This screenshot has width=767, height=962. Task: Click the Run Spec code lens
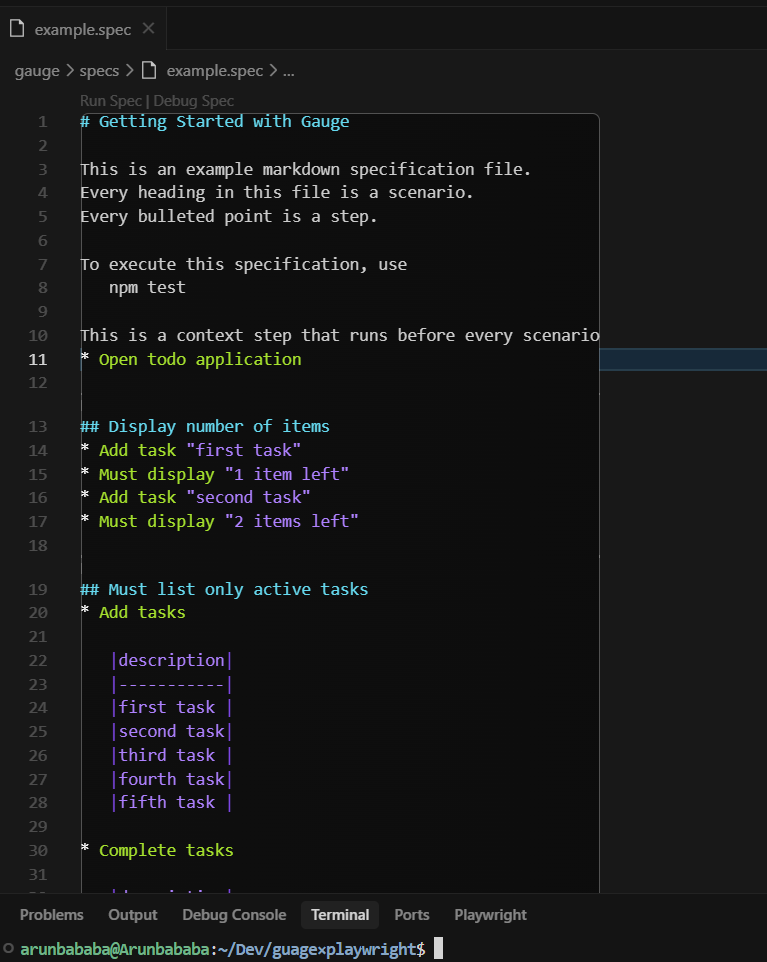[x=111, y=101]
